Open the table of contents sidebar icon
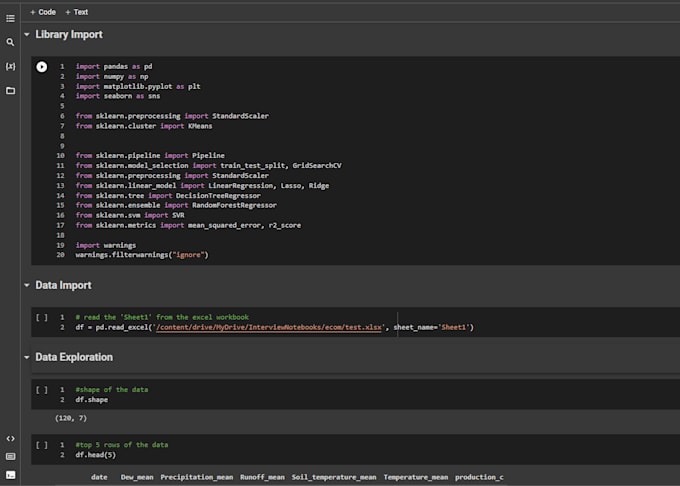The width and height of the screenshot is (680, 486). 10,18
